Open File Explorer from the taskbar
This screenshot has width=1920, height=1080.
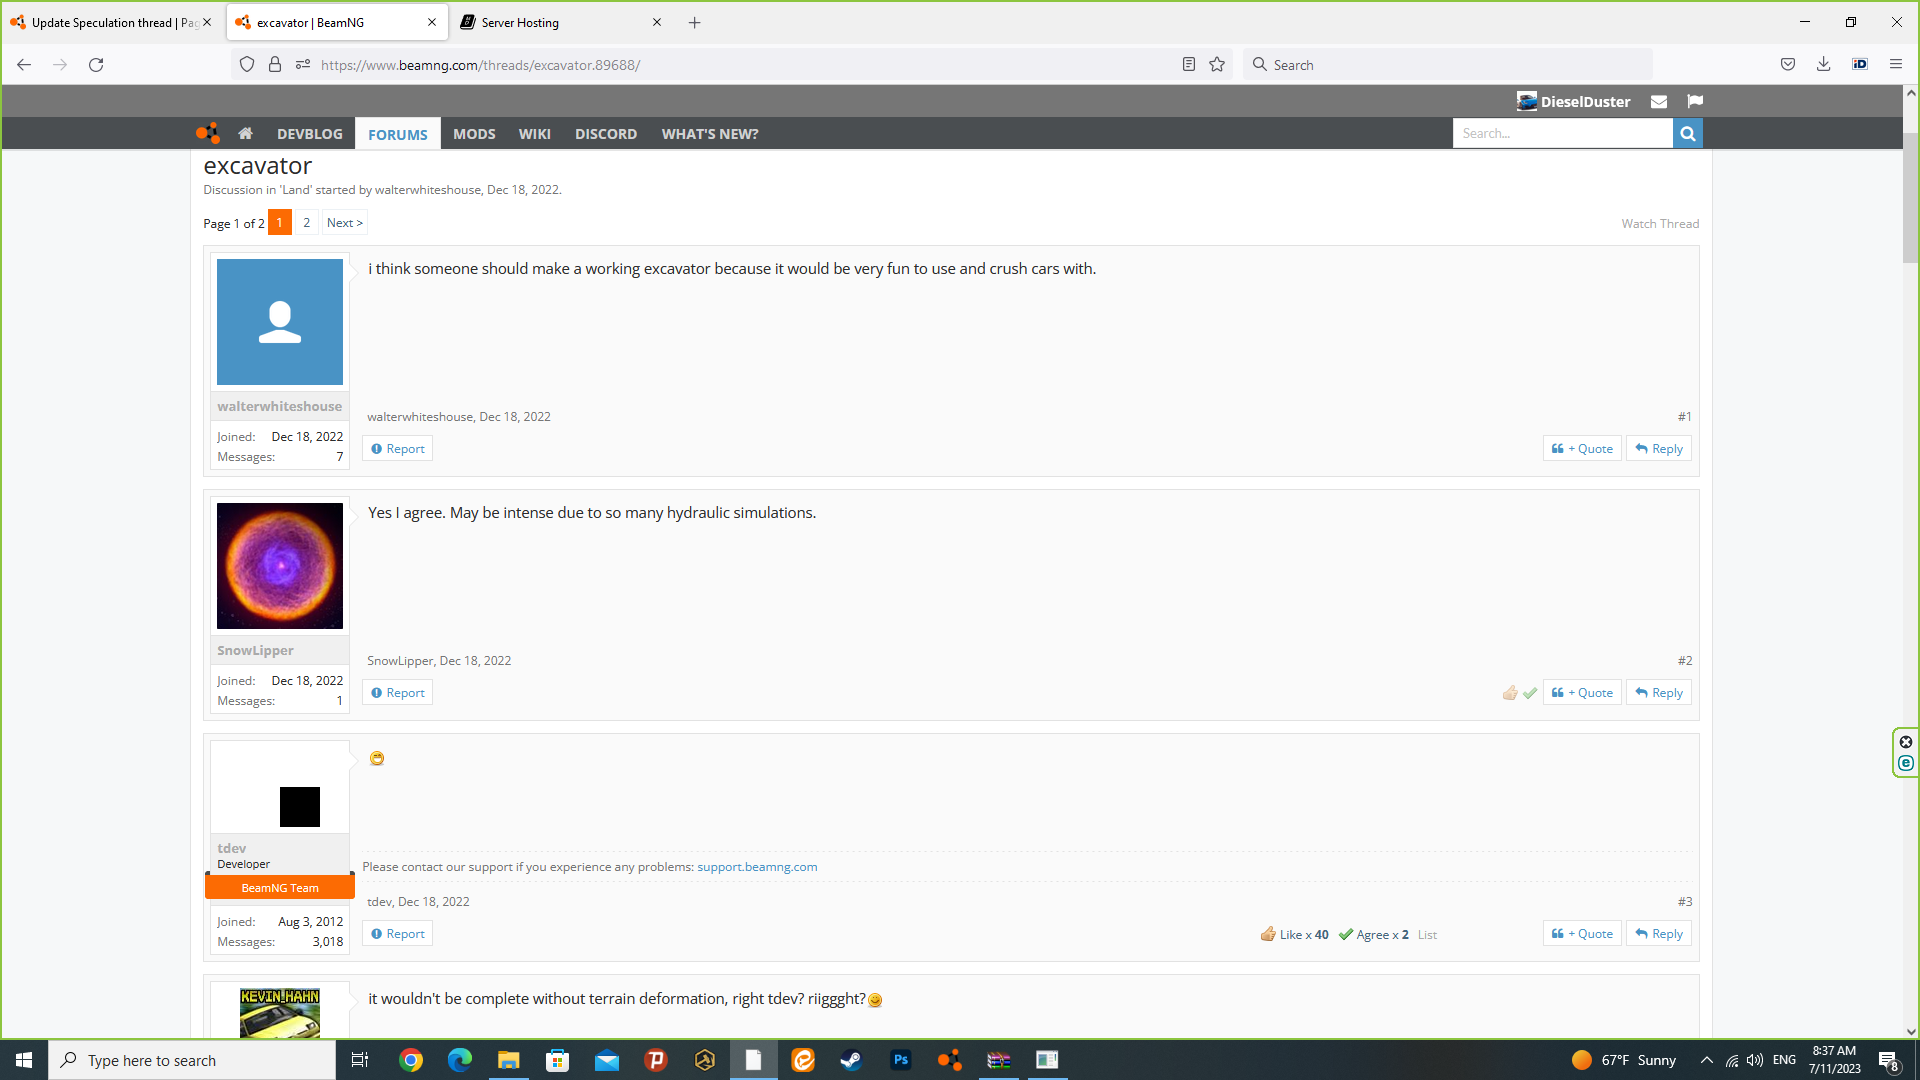pos(509,1060)
